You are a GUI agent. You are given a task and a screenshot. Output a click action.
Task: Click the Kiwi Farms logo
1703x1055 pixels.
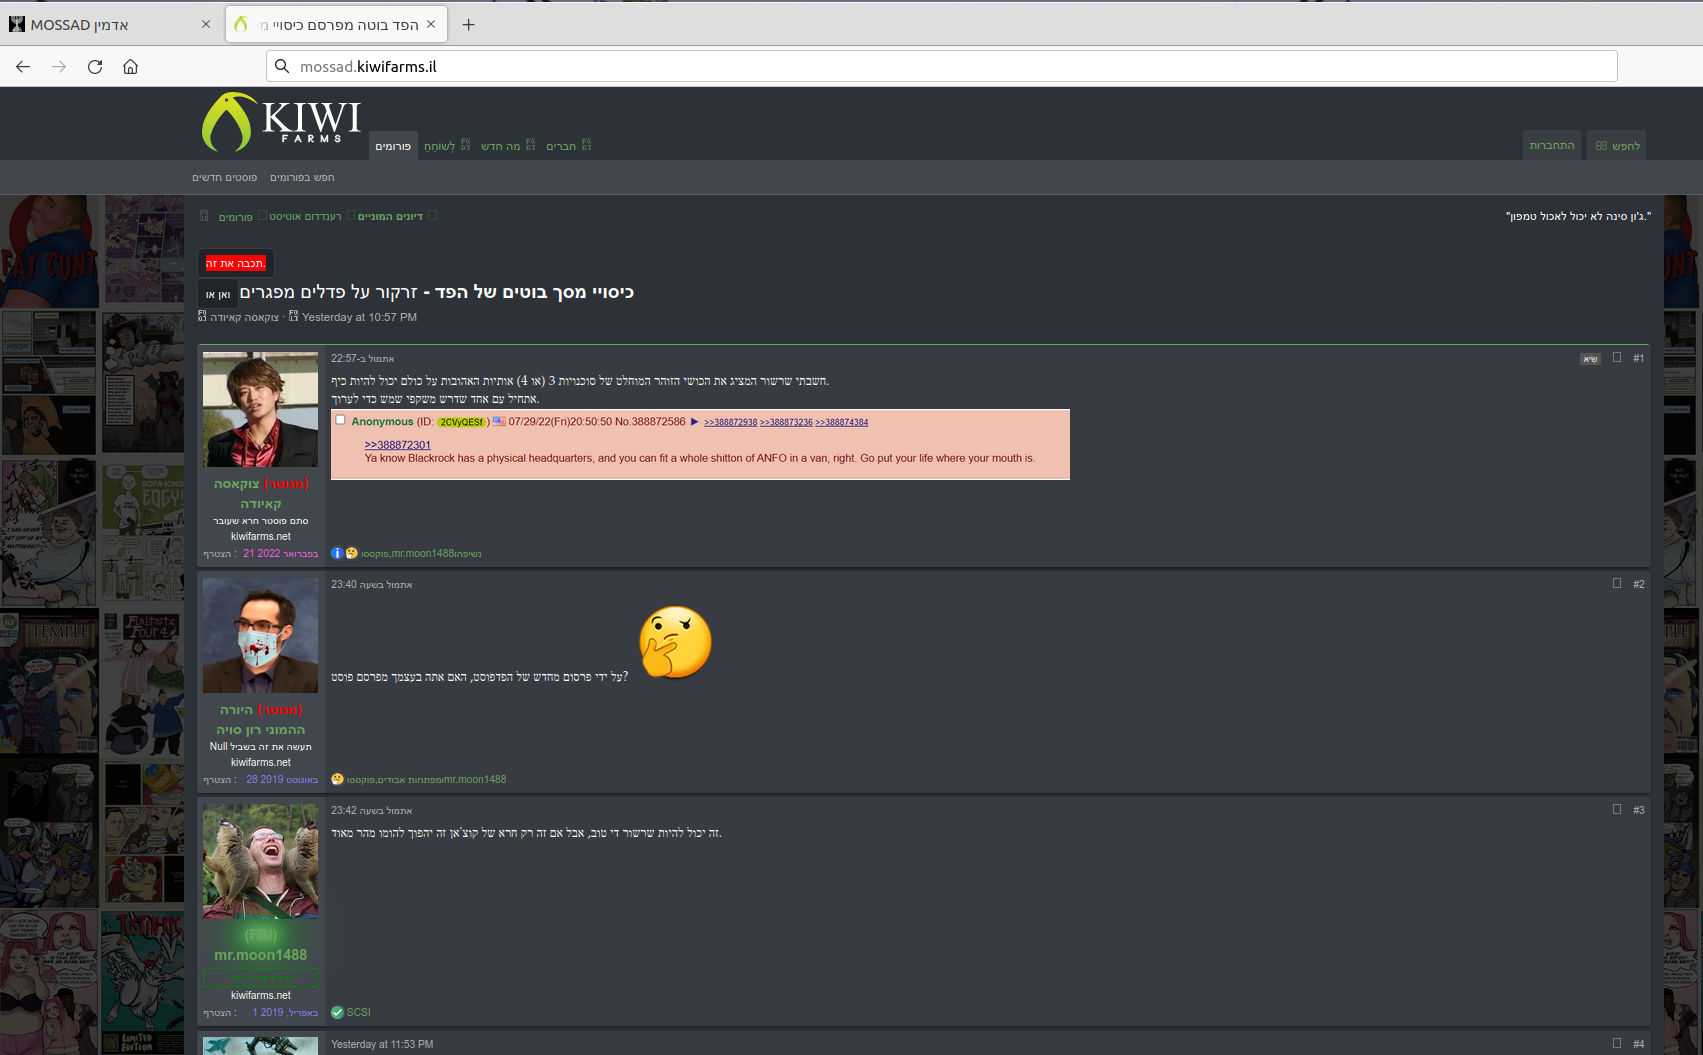tap(281, 122)
